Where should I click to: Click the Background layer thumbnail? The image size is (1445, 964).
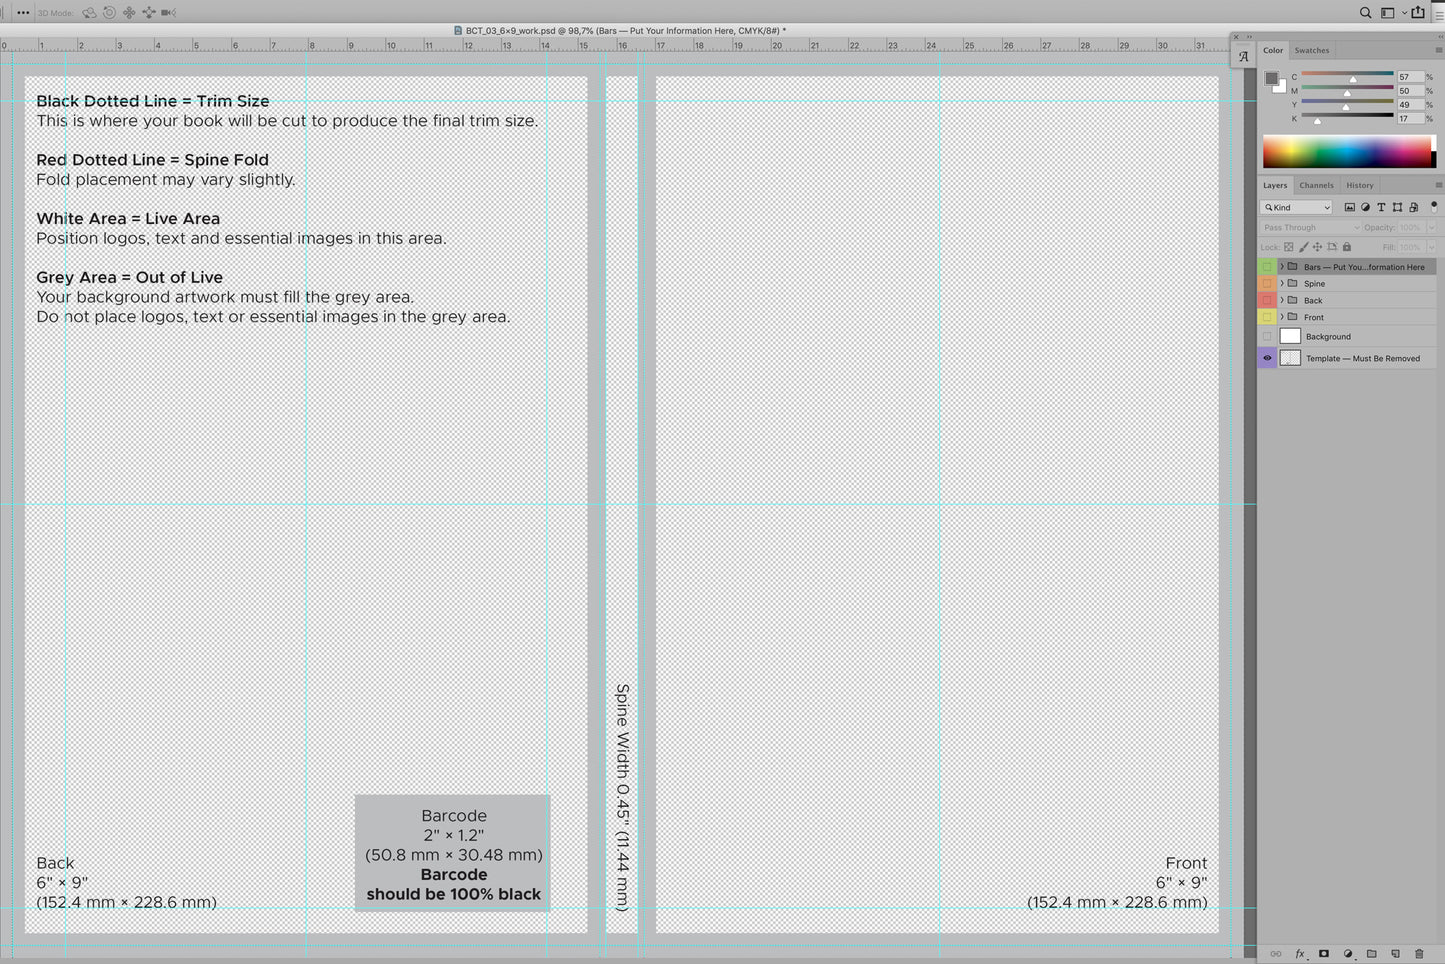pyautogui.click(x=1290, y=335)
